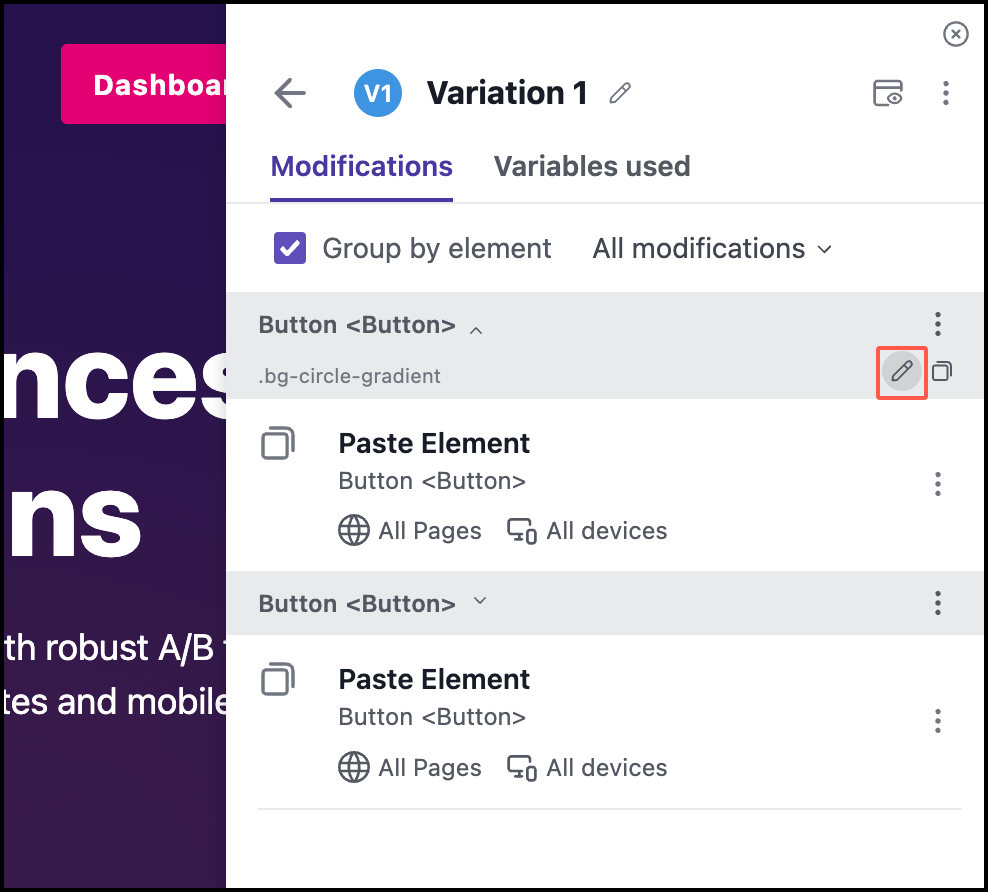
Task: Copy the .bg-circle-gradient selector
Action: (942, 372)
